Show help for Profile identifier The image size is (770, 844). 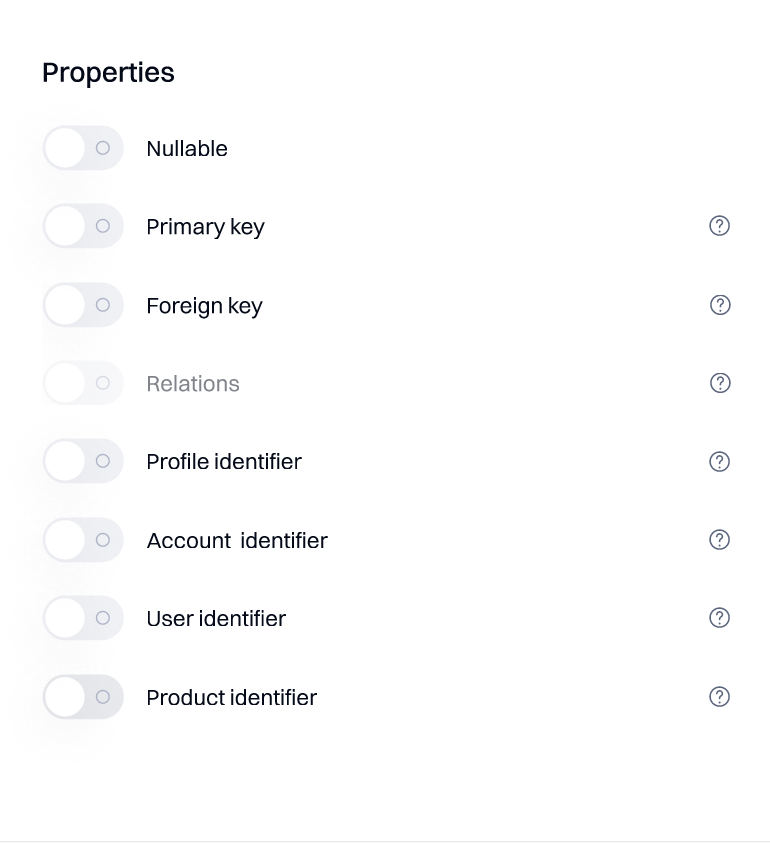click(719, 461)
